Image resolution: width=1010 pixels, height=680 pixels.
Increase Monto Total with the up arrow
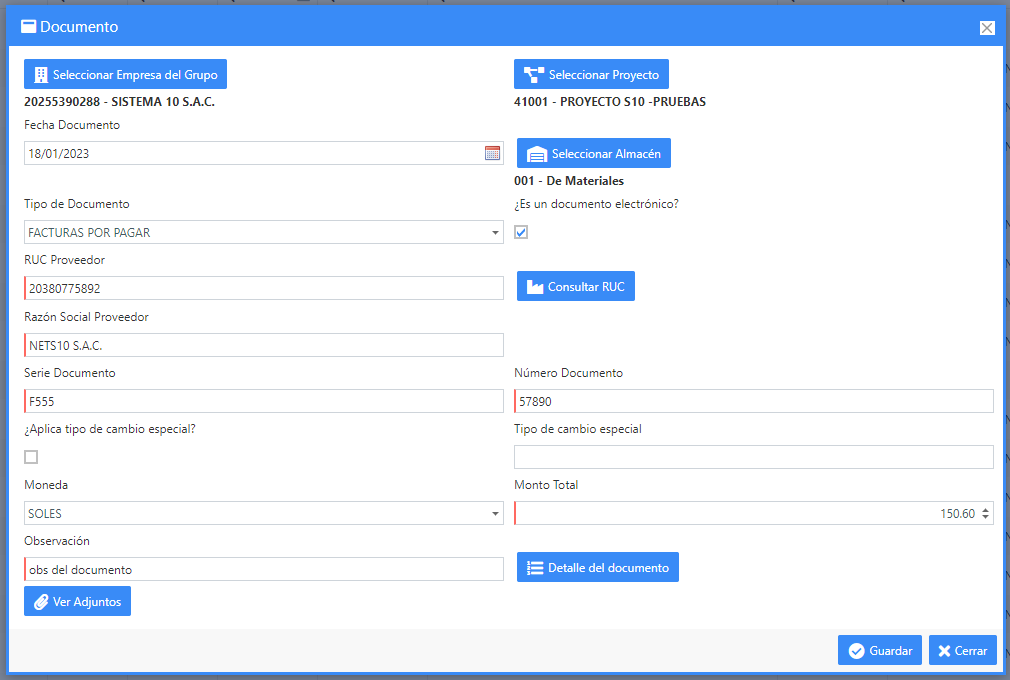986,510
